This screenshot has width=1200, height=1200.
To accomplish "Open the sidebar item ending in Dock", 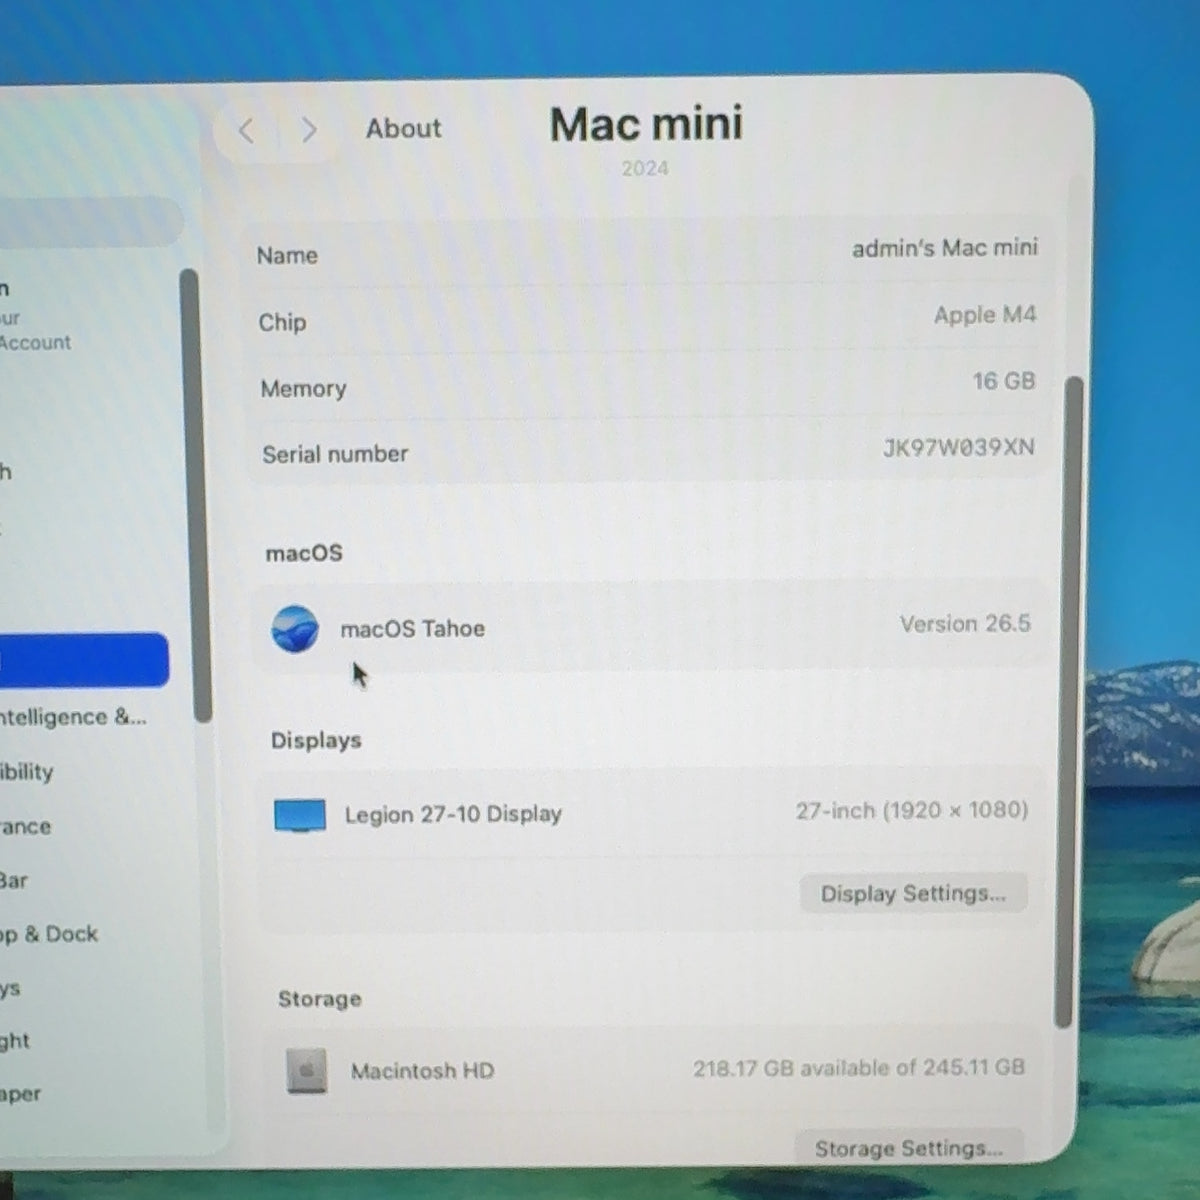I will (x=49, y=934).
